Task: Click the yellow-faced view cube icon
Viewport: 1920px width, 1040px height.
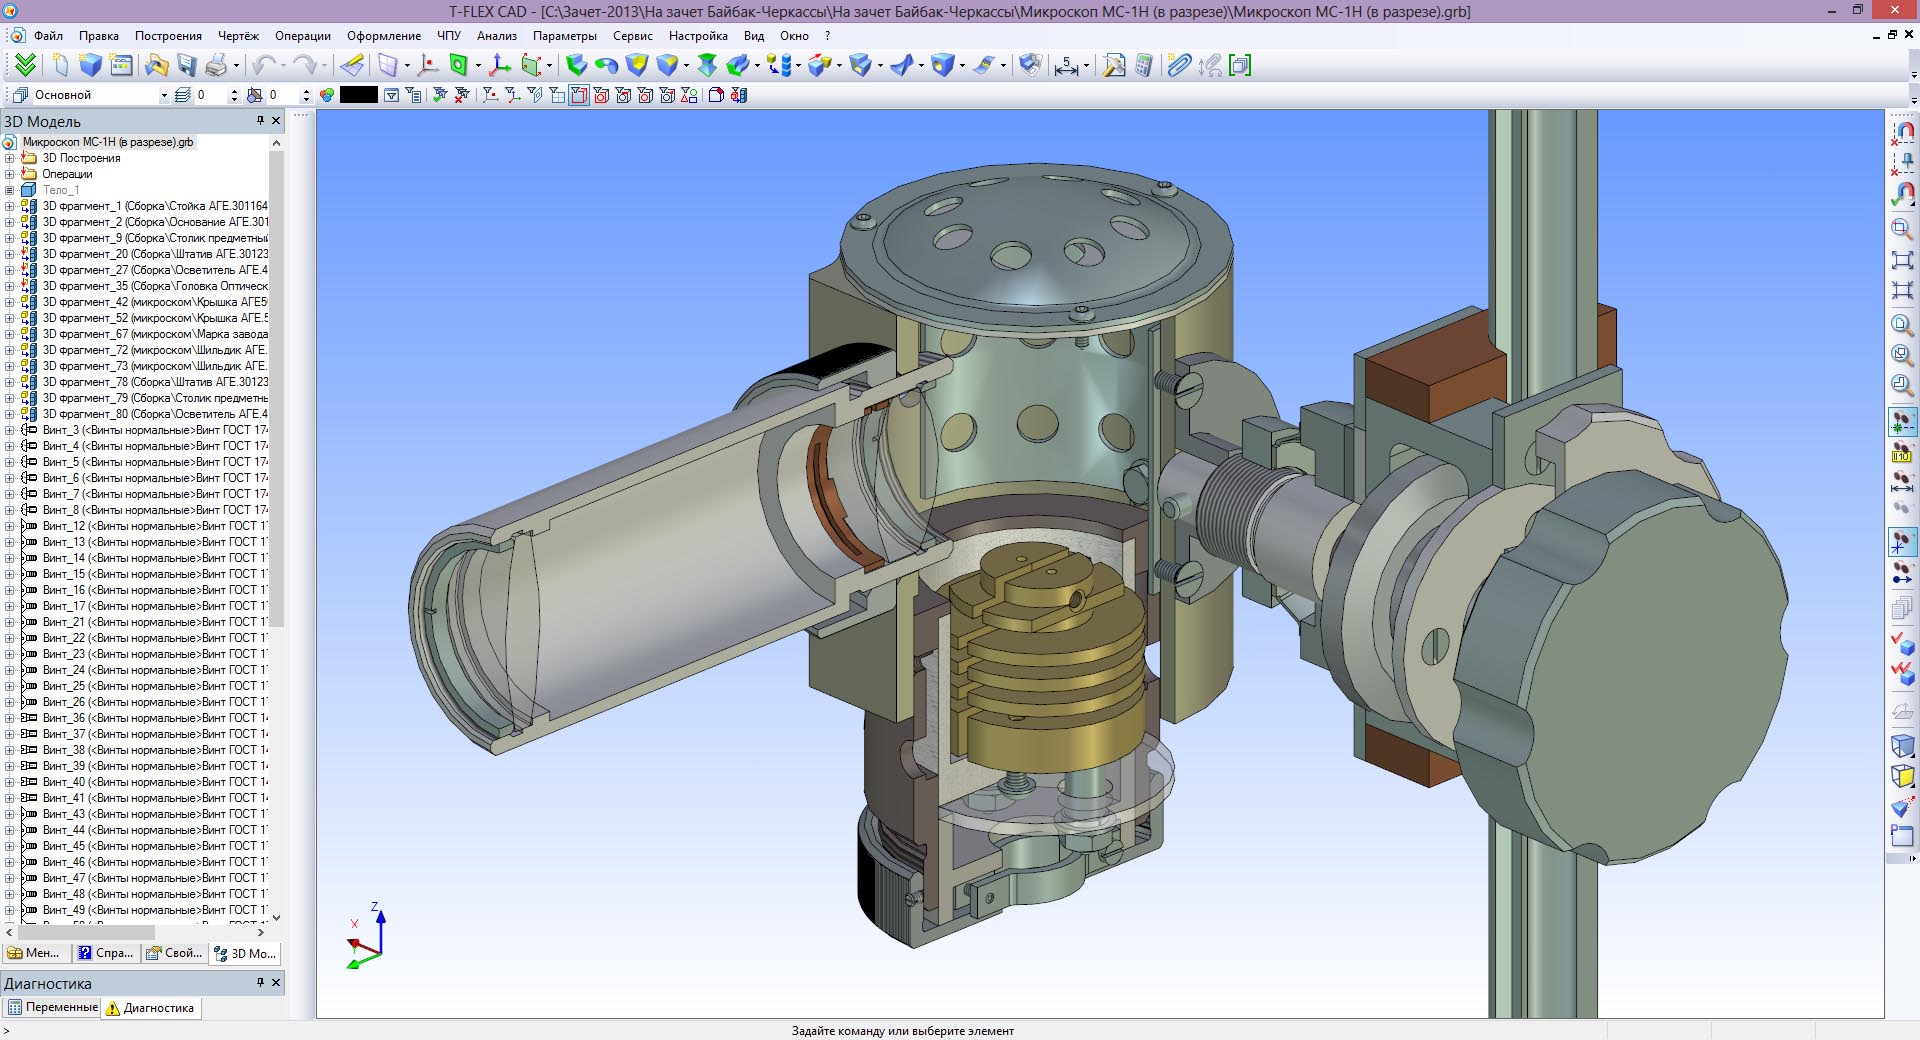Action: coord(1902,776)
